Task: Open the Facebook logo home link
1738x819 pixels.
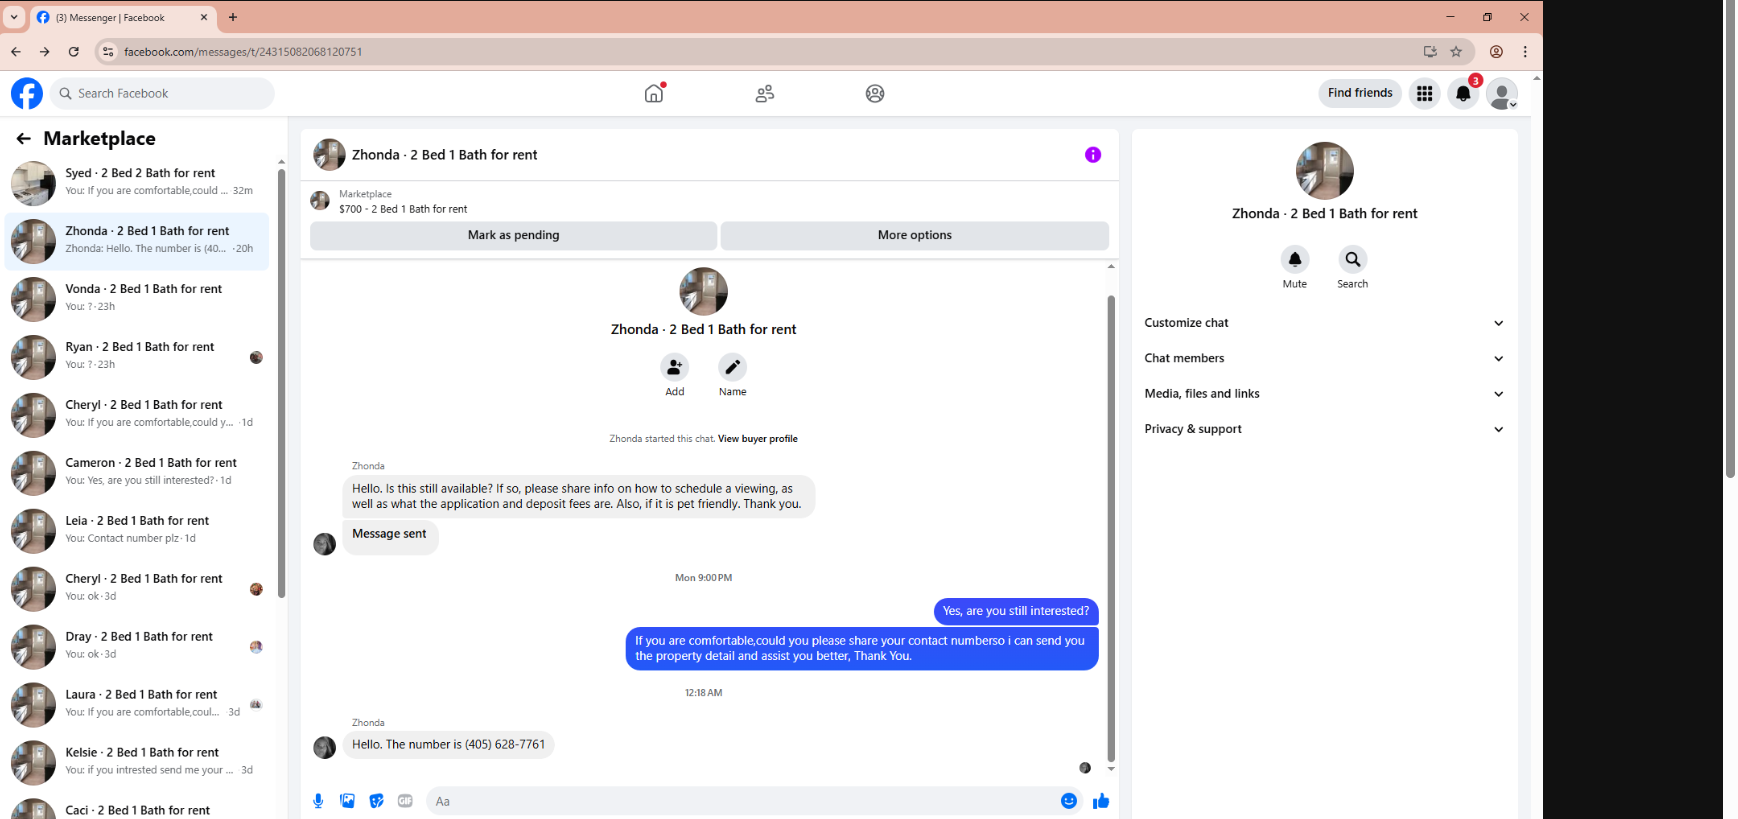Action: [27, 93]
